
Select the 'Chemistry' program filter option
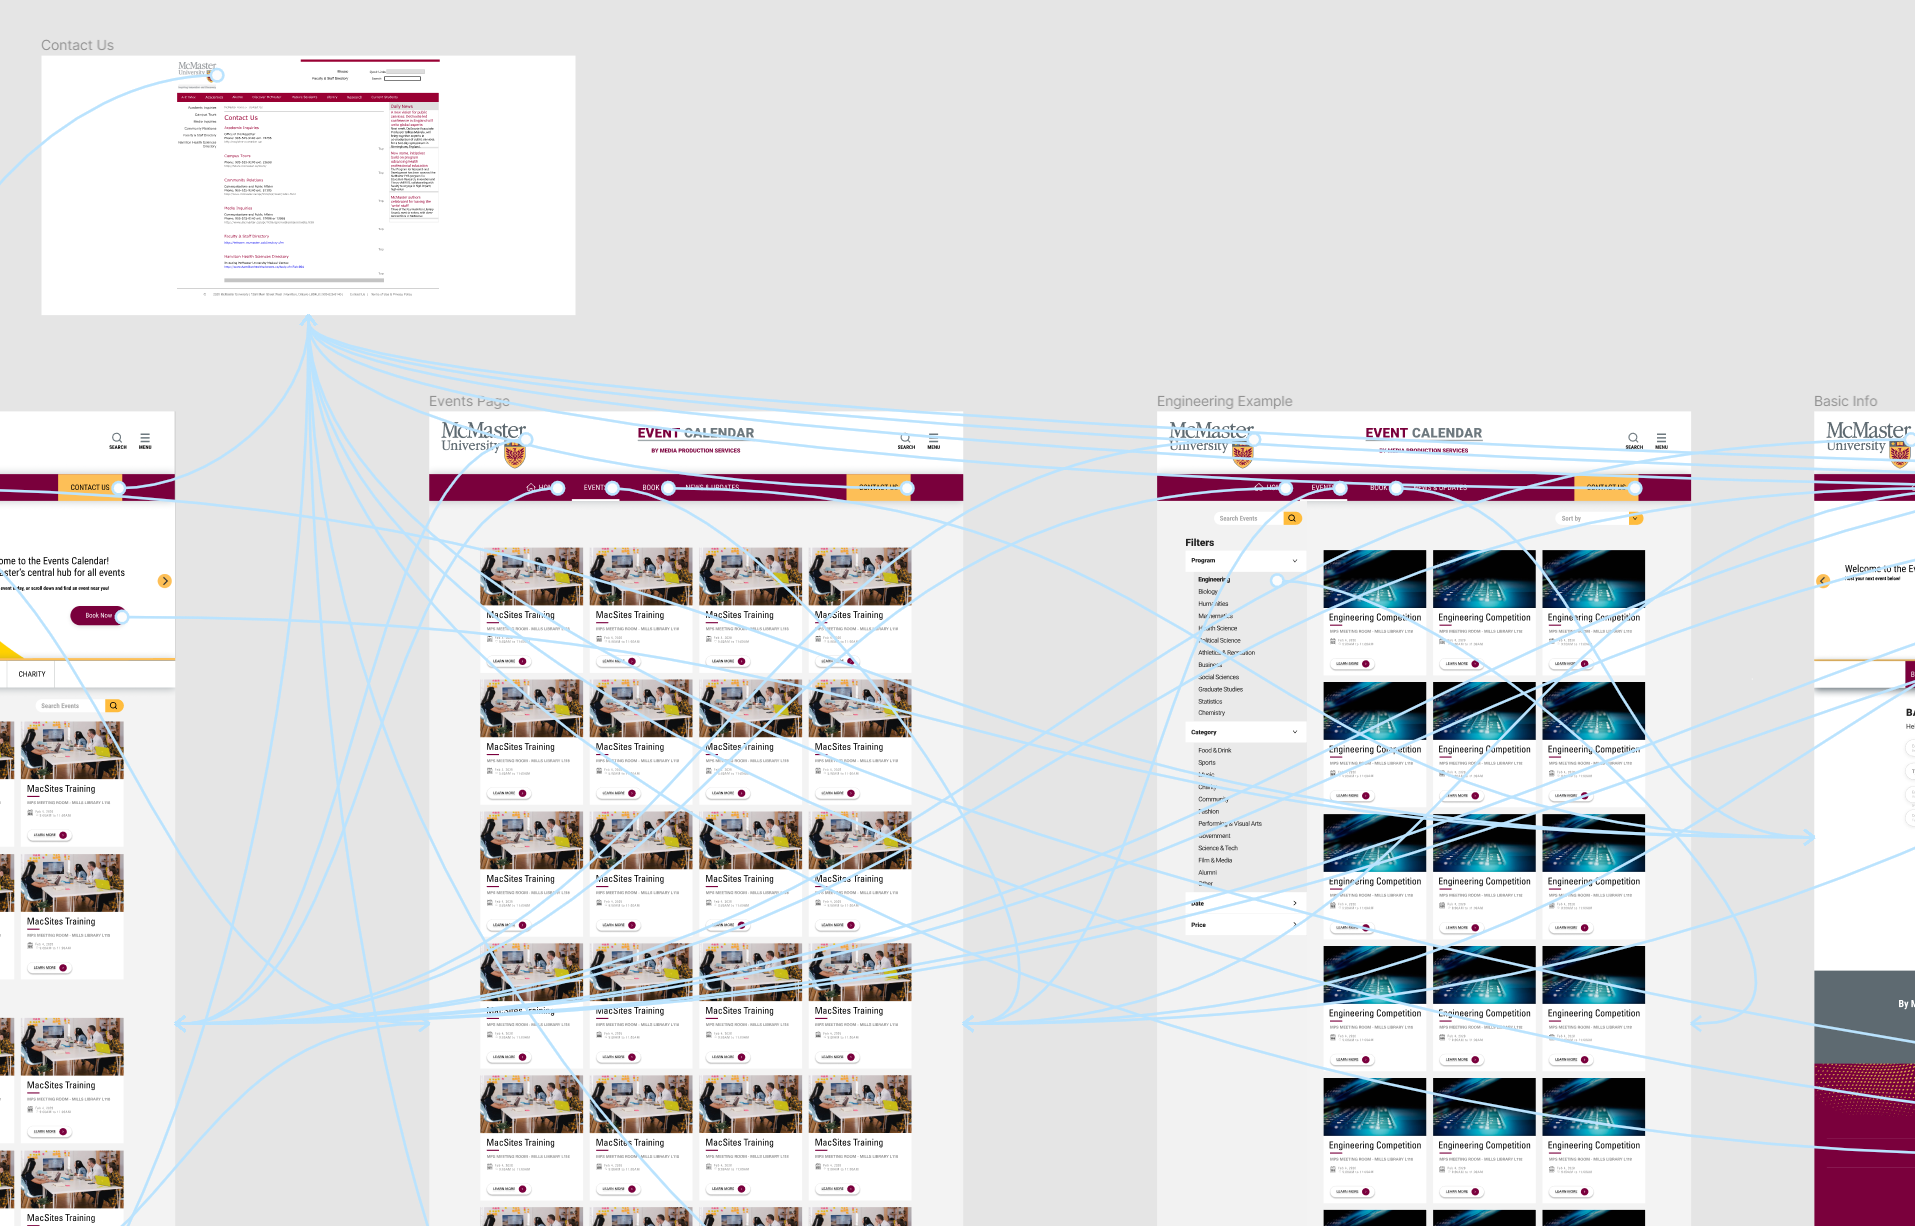[x=1211, y=713]
